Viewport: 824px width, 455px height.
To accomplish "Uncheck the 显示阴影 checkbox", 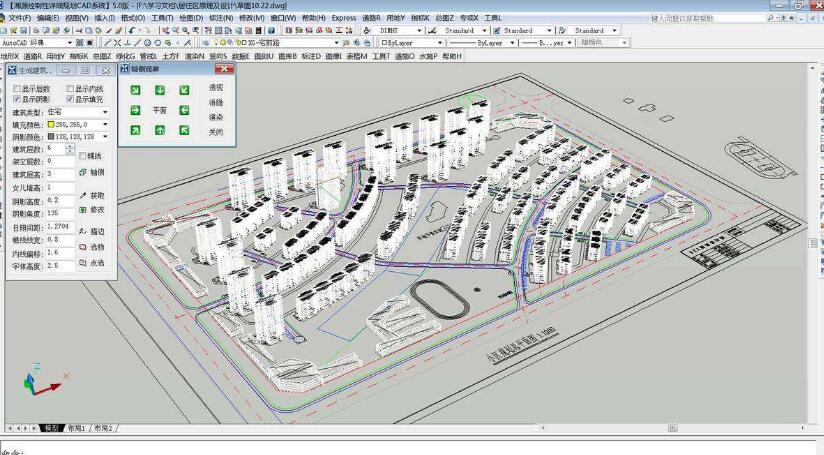I will [x=17, y=99].
